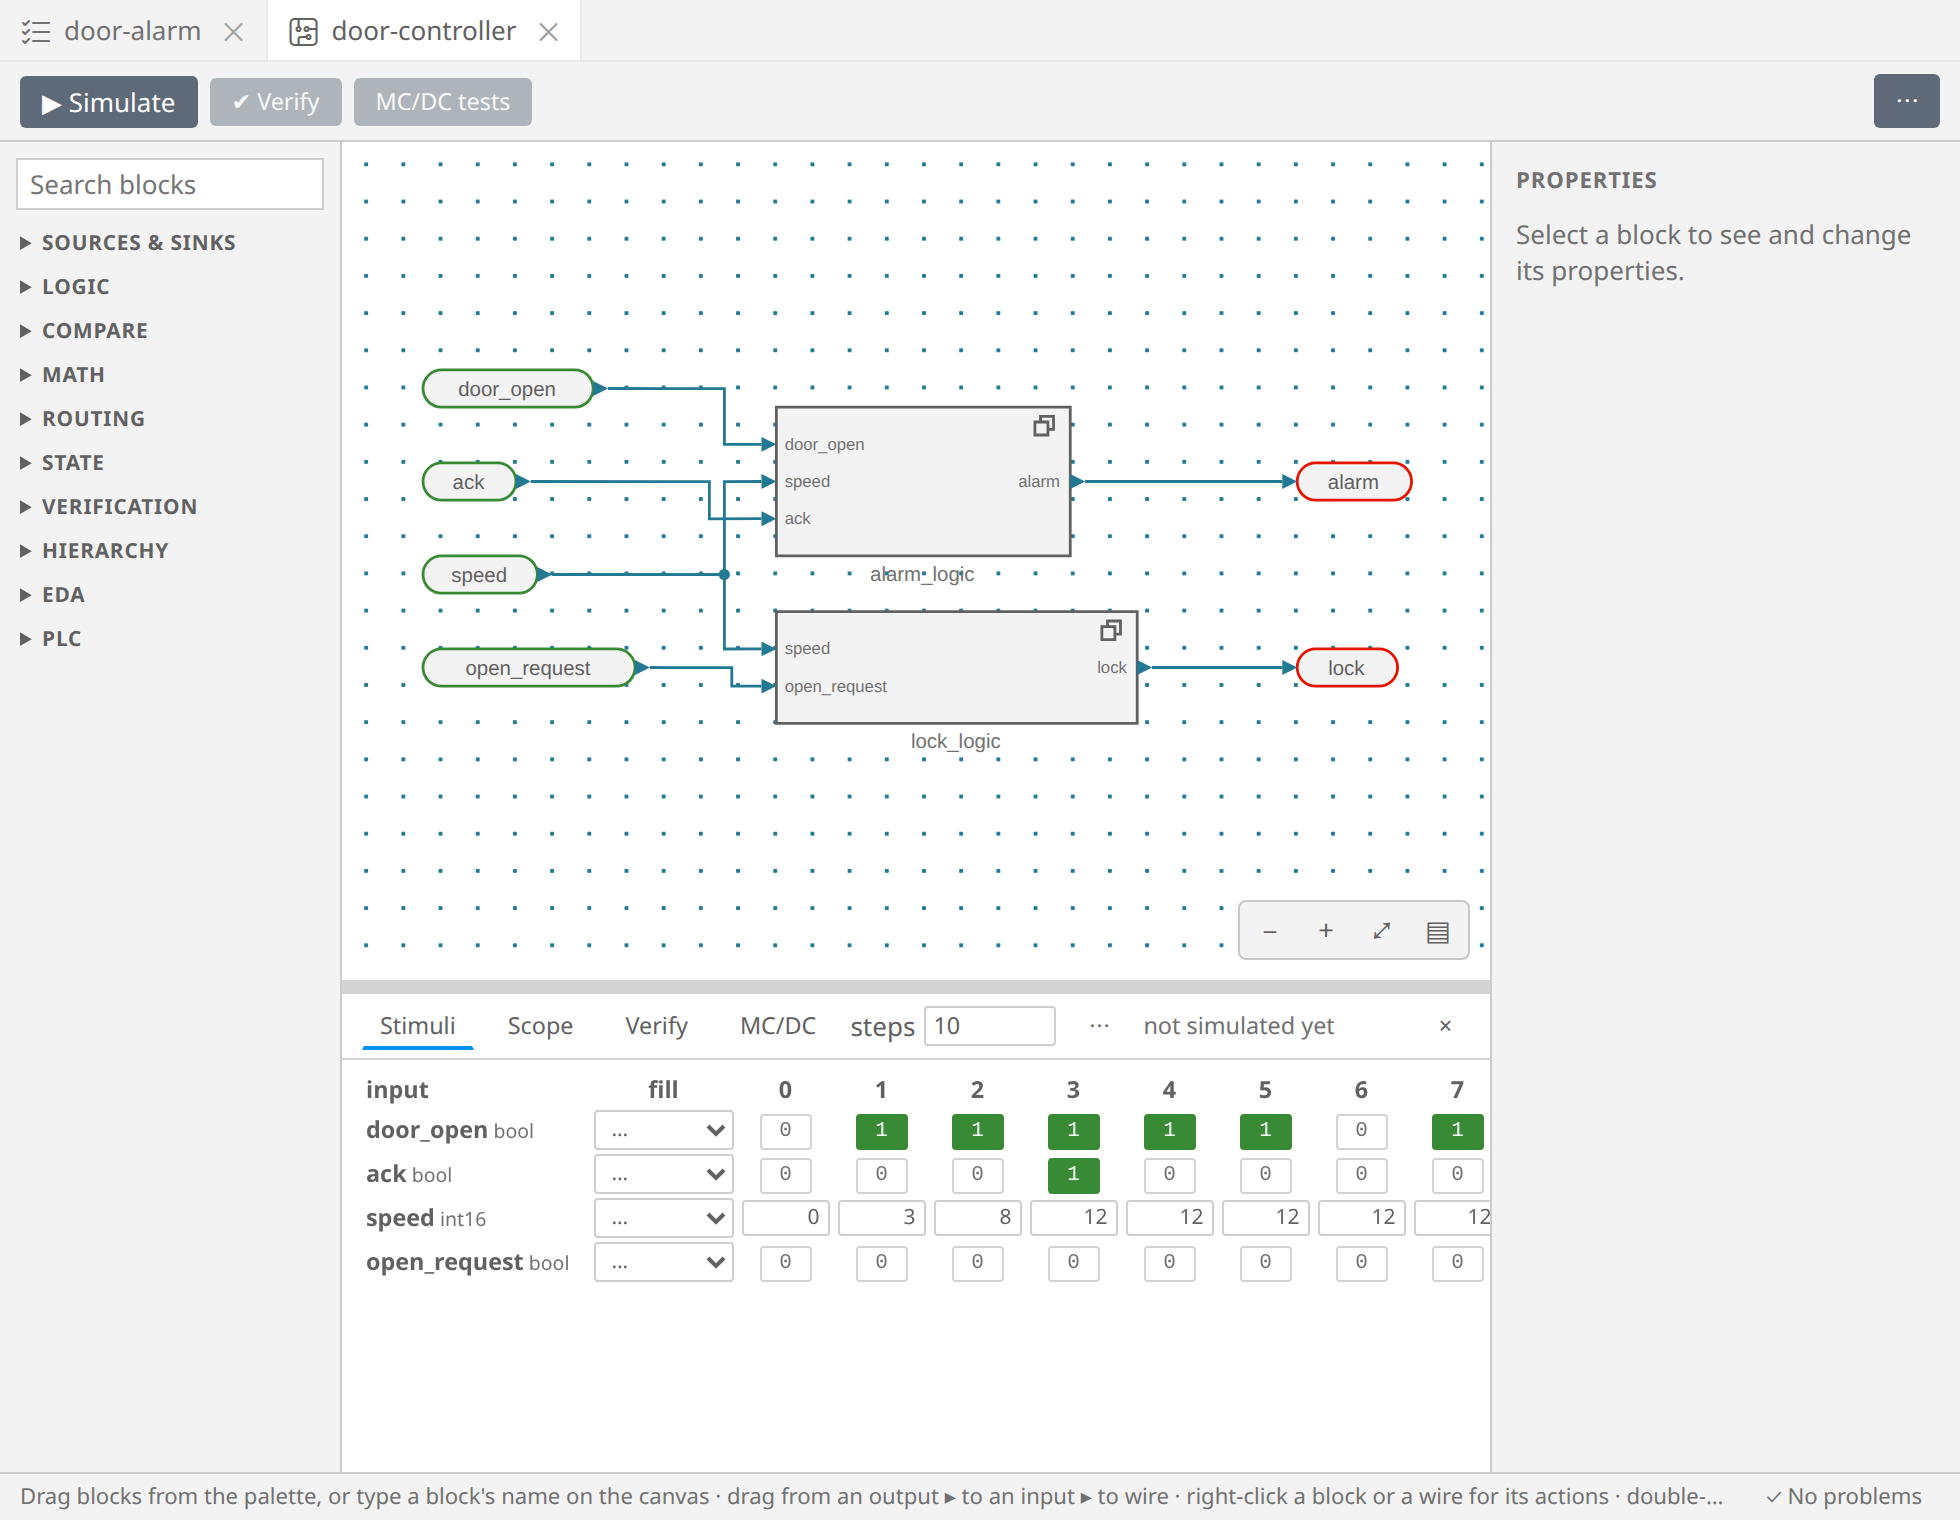Toggle ack value at step 3
The width and height of the screenshot is (1960, 1520).
(x=1073, y=1175)
